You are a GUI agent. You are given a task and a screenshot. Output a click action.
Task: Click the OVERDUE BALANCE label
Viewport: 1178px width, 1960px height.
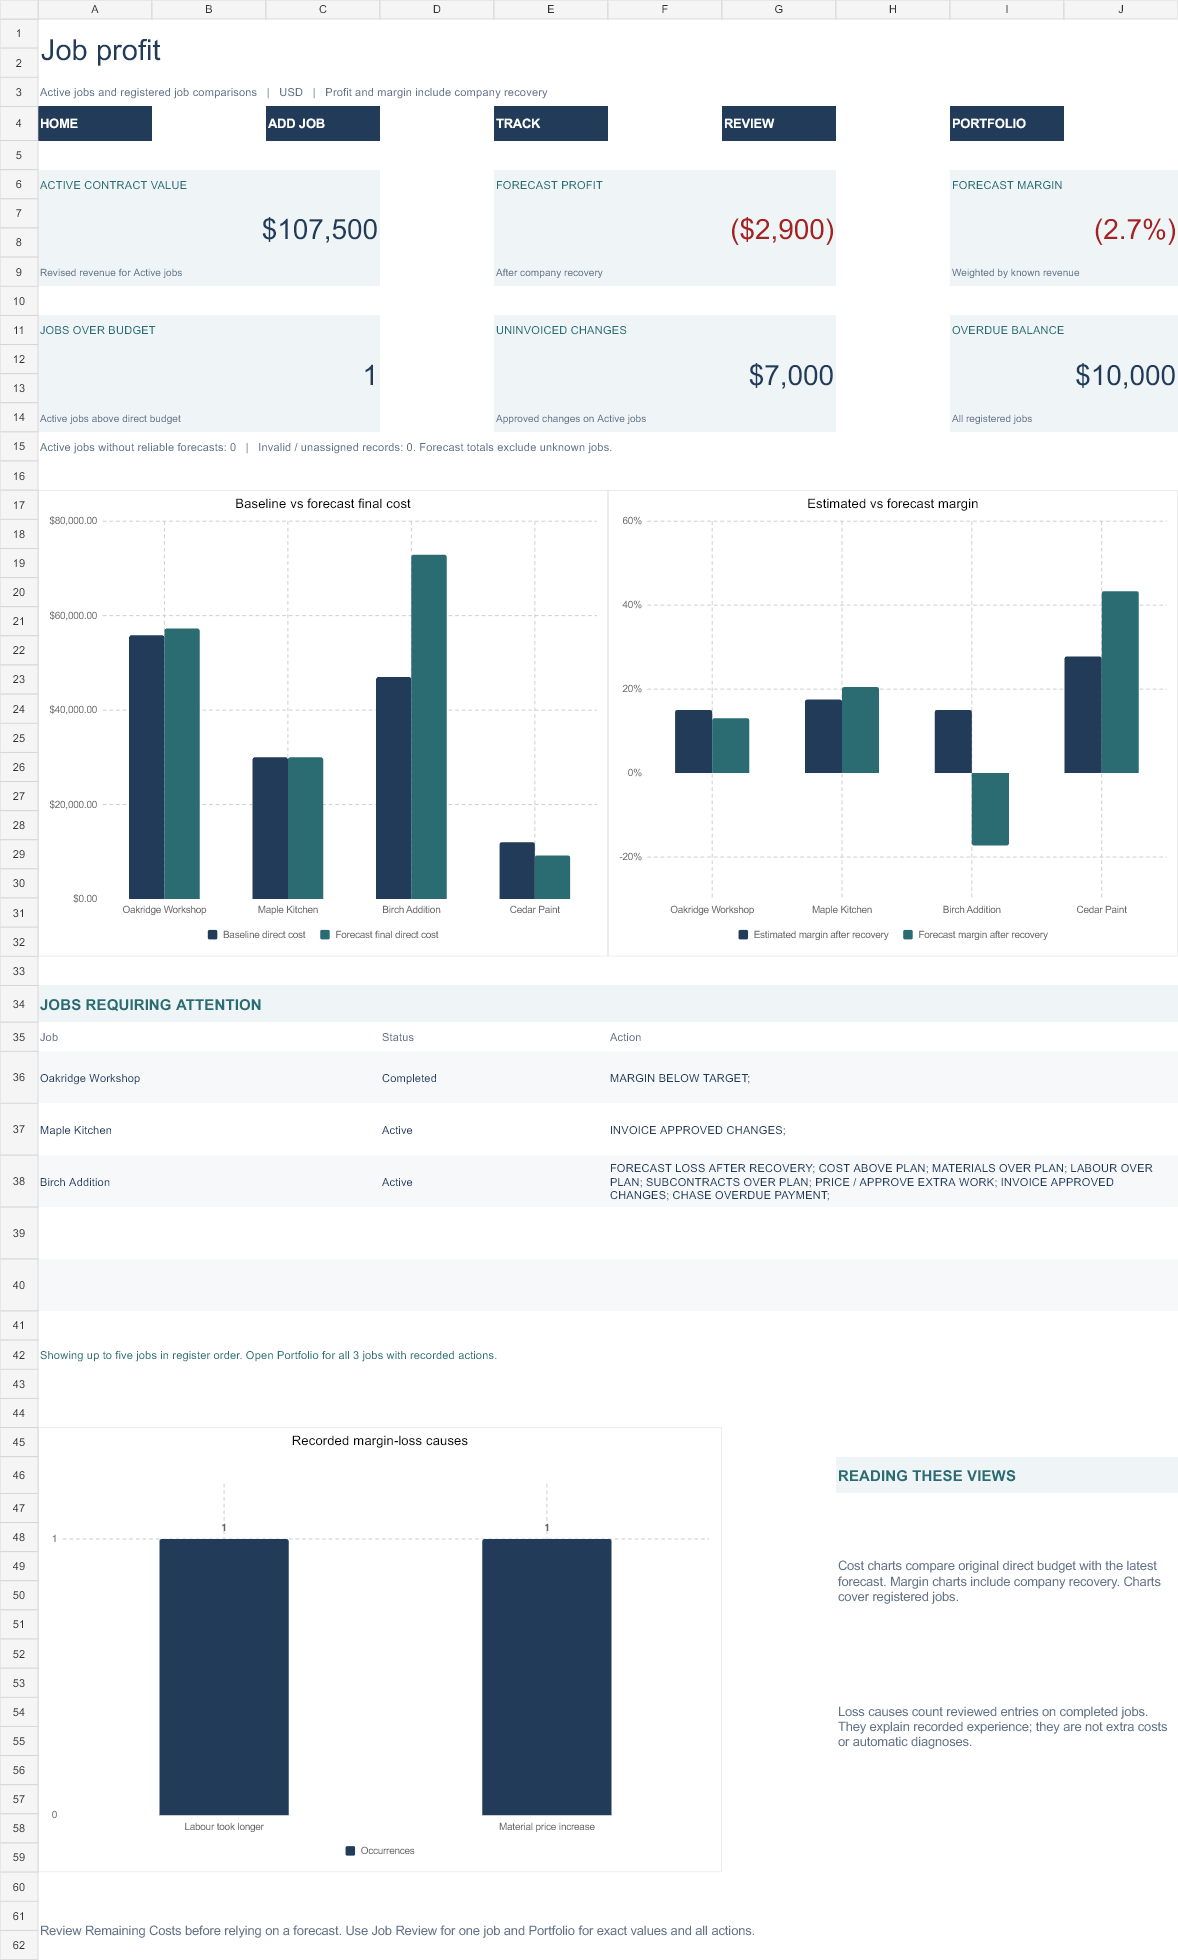[x=1008, y=330]
